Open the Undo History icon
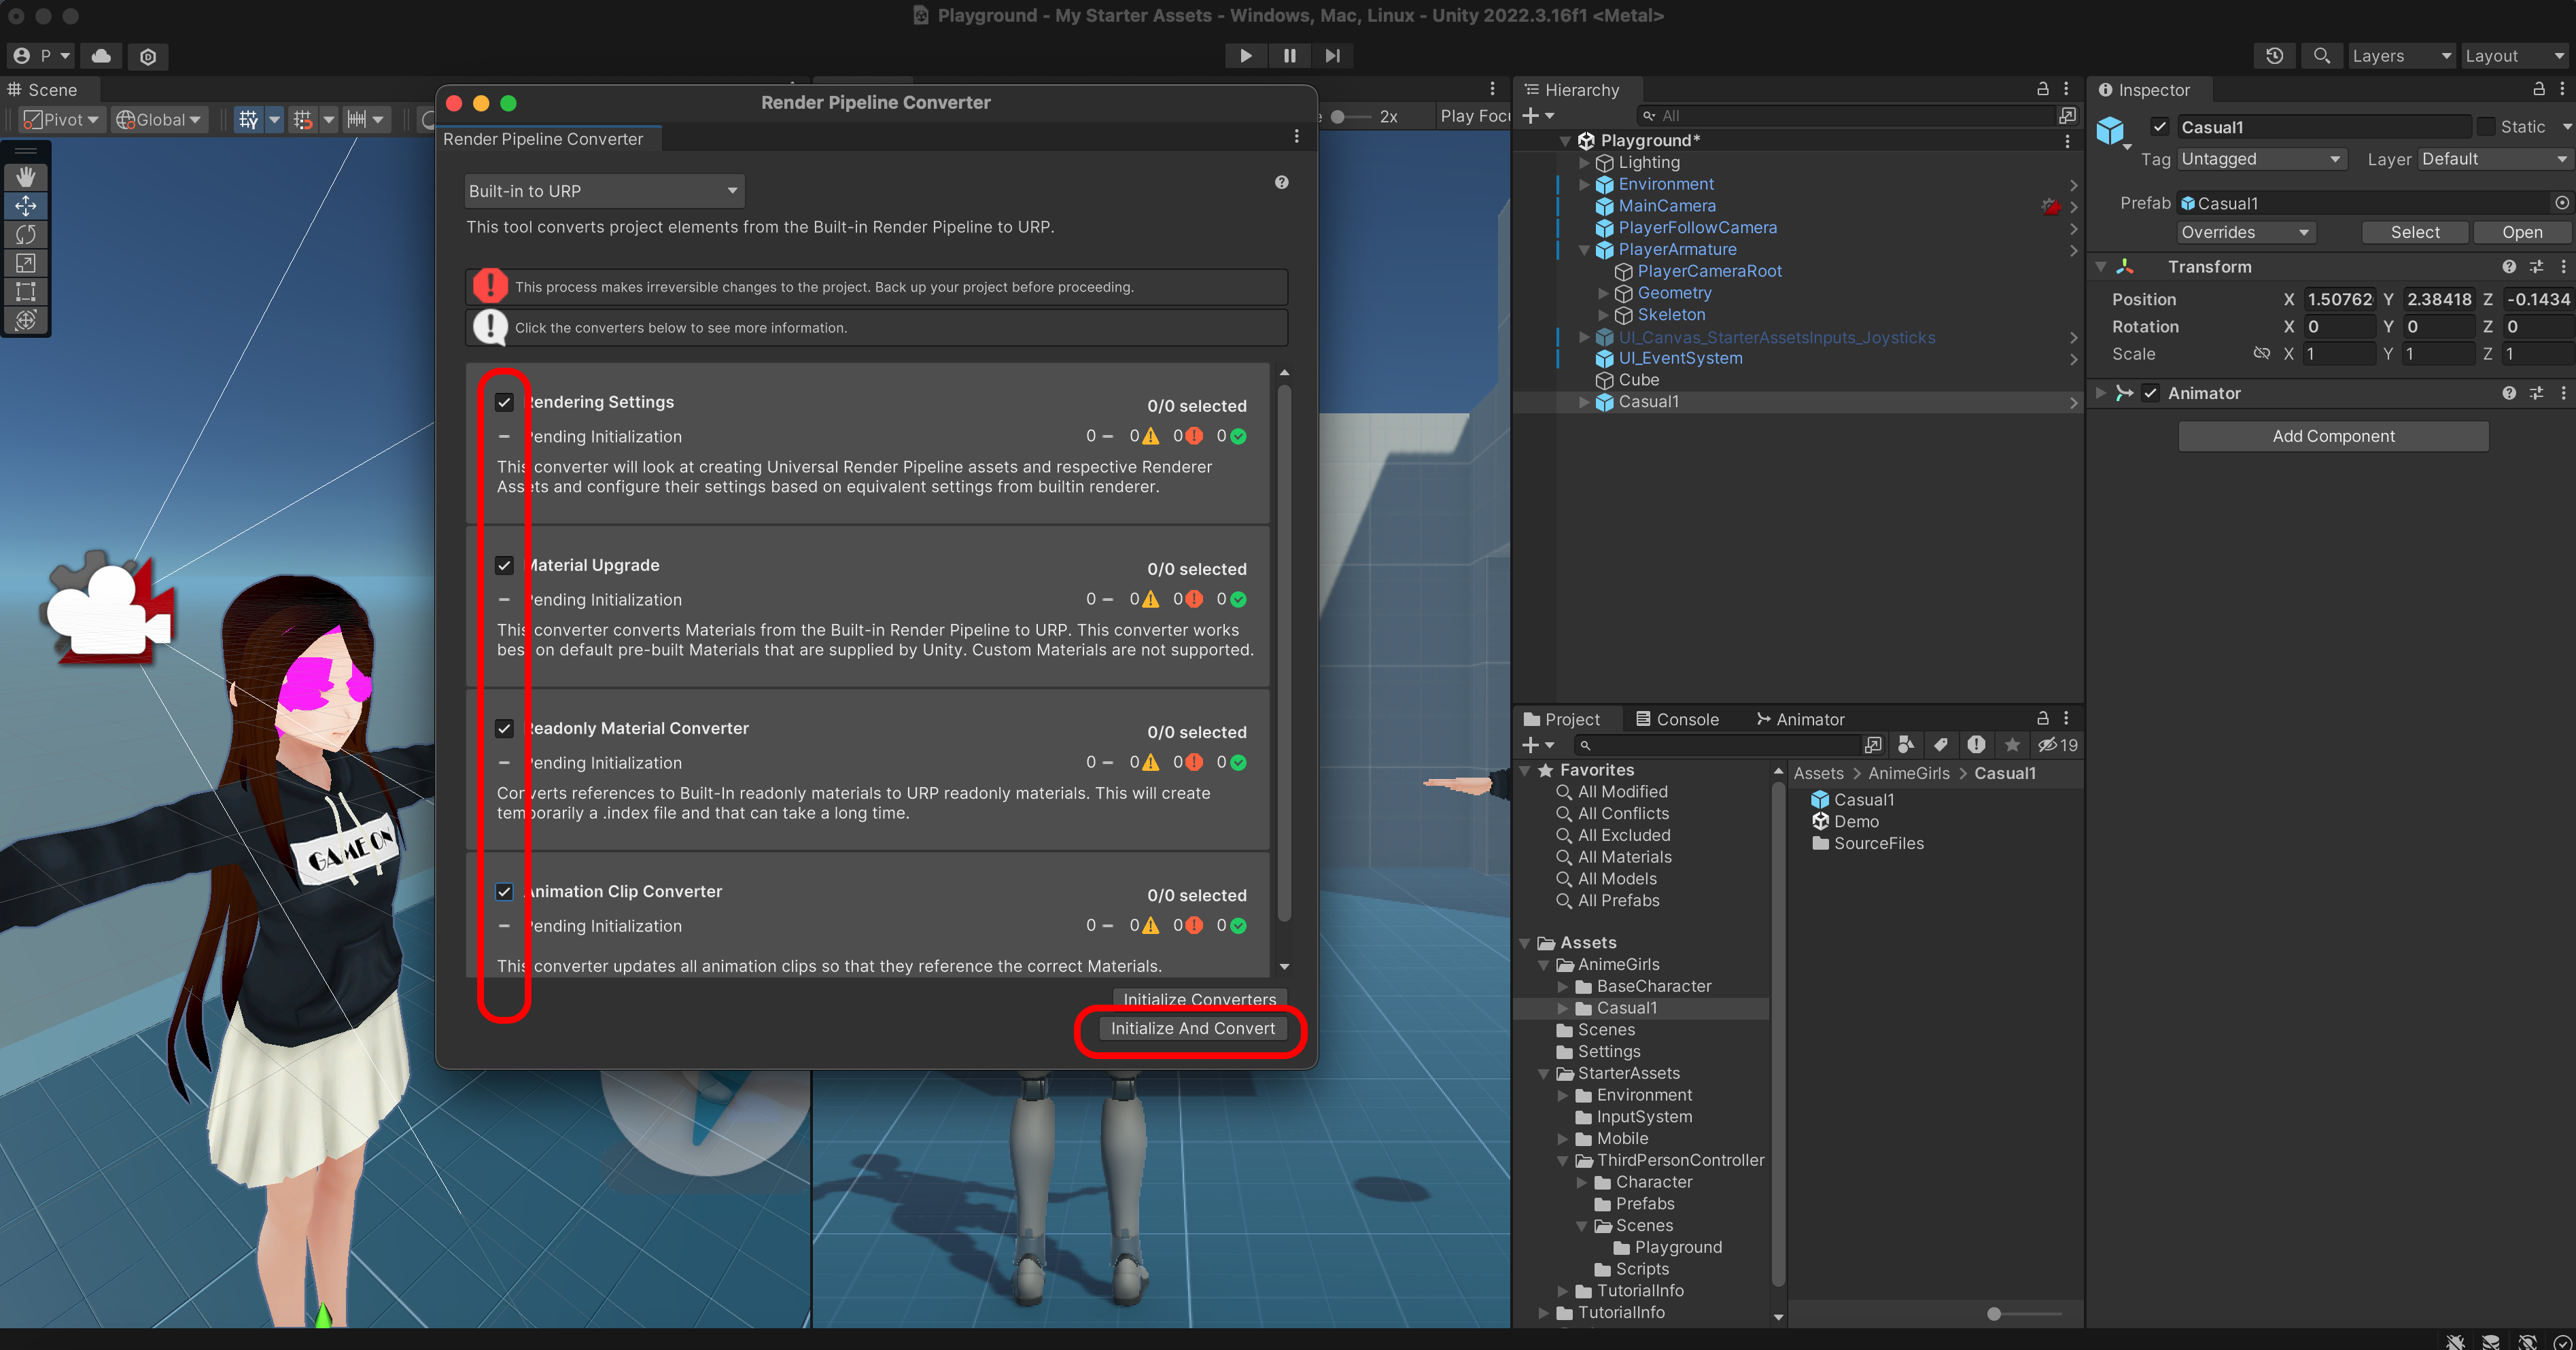 (x=2274, y=56)
